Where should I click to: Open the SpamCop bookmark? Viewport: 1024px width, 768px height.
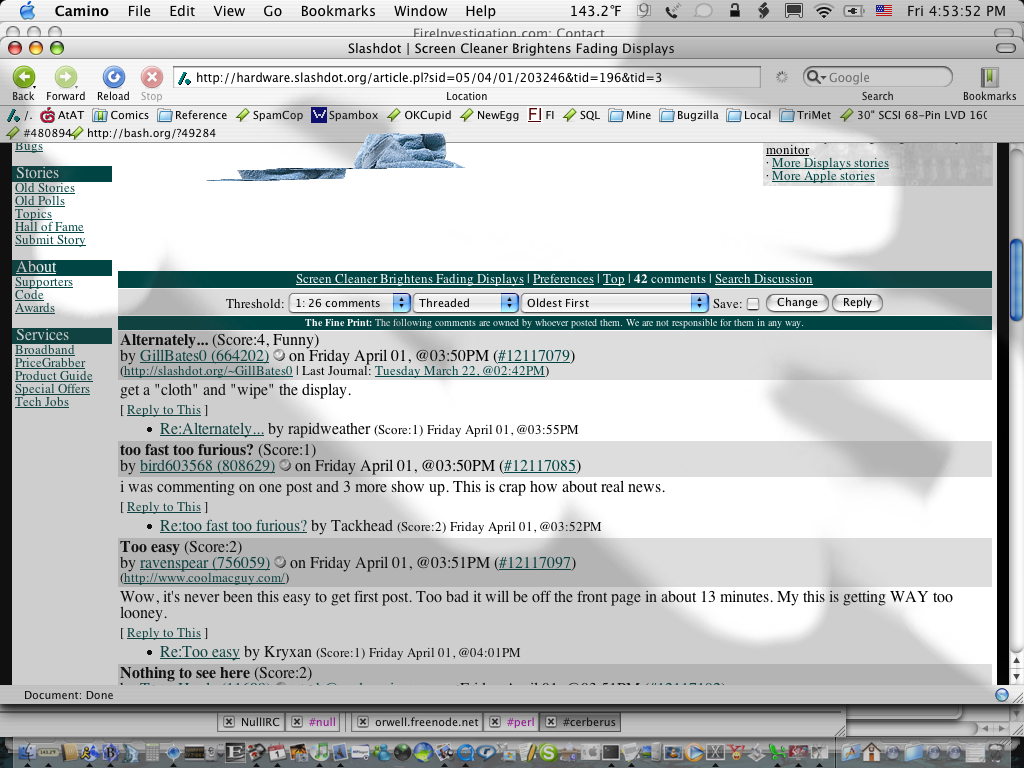(x=270, y=116)
